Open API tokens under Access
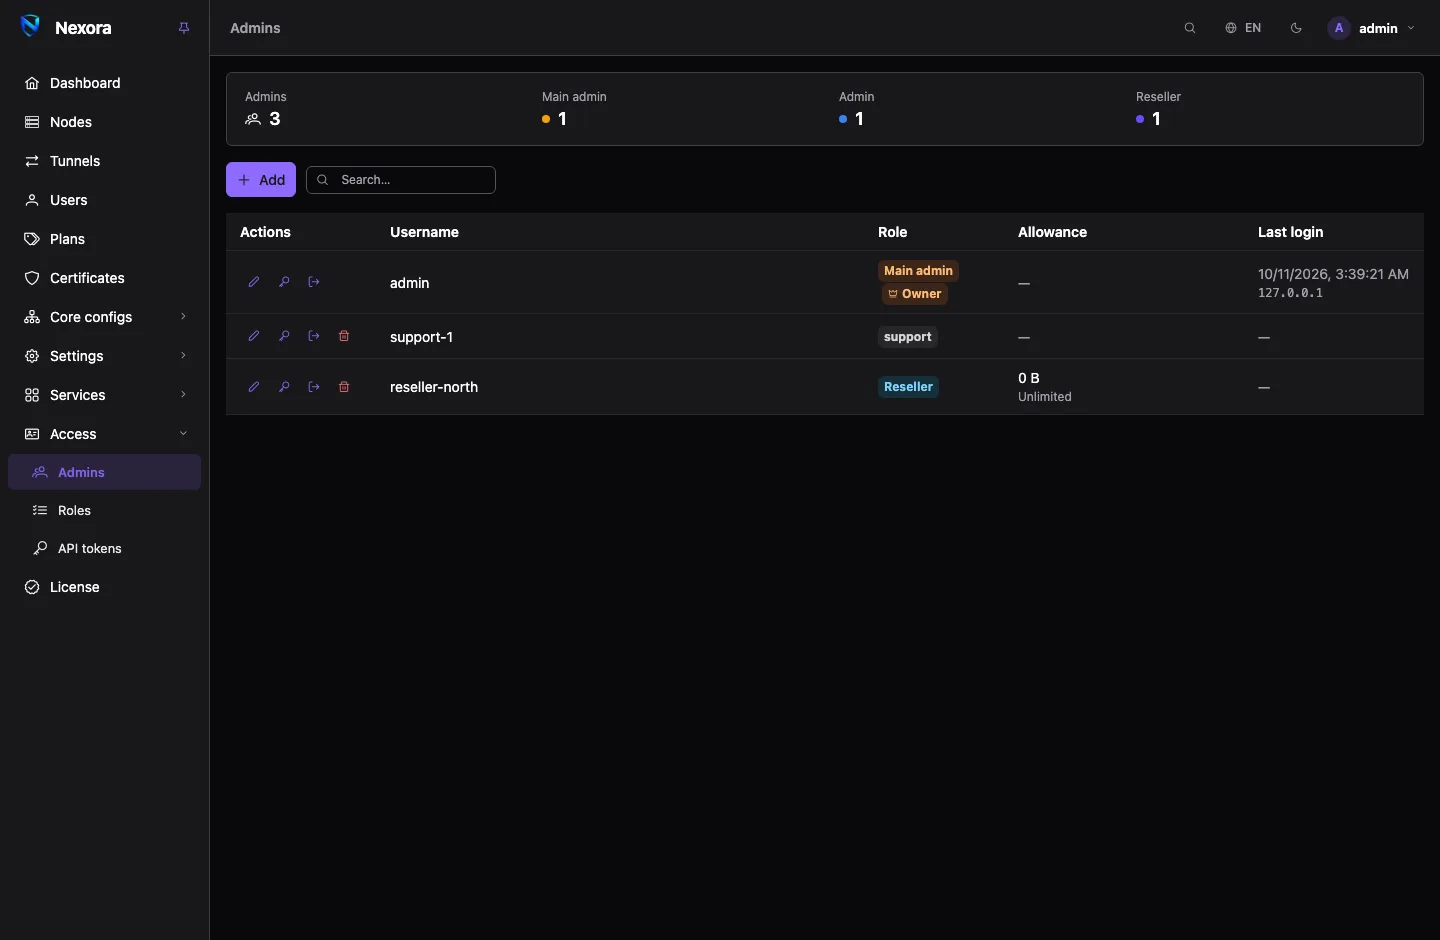This screenshot has width=1440, height=940. 104,548
